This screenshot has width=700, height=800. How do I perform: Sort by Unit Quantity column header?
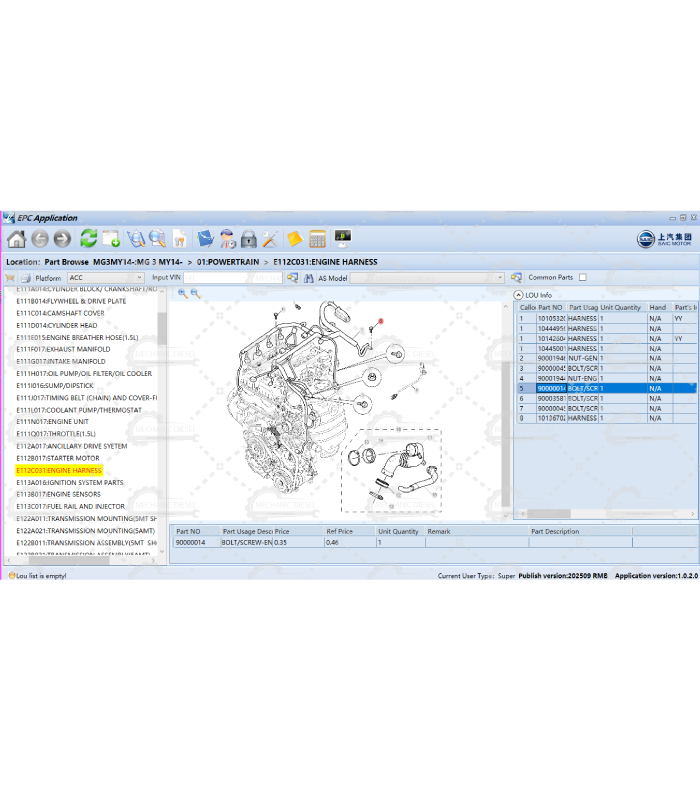(621, 308)
